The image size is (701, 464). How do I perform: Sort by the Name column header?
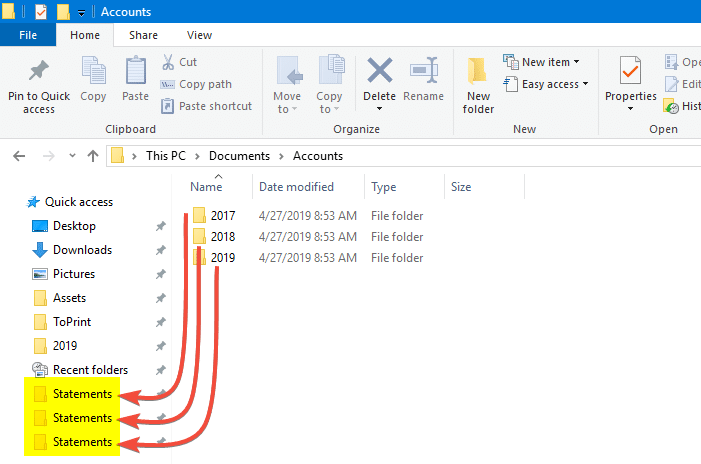[206, 187]
